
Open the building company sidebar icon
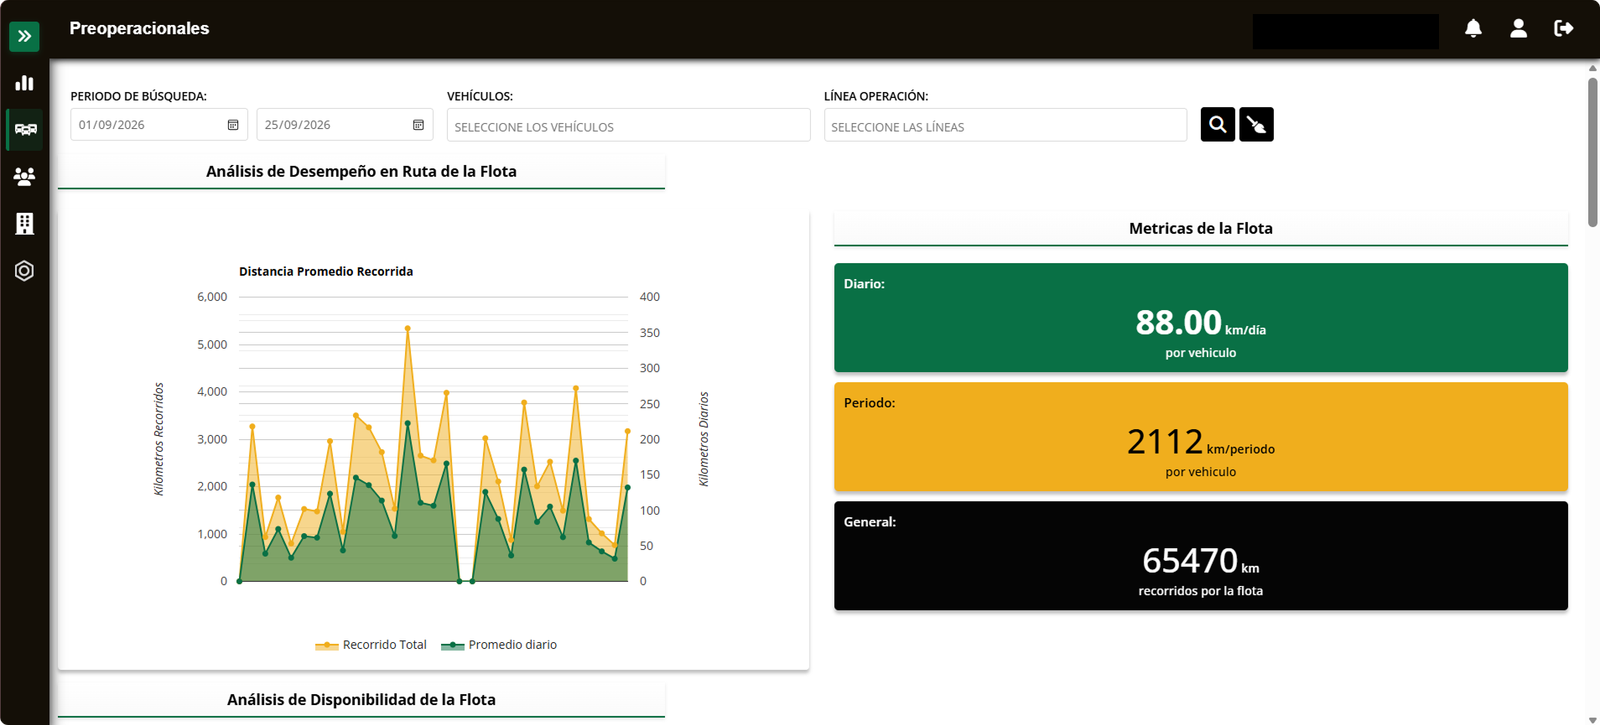[24, 223]
